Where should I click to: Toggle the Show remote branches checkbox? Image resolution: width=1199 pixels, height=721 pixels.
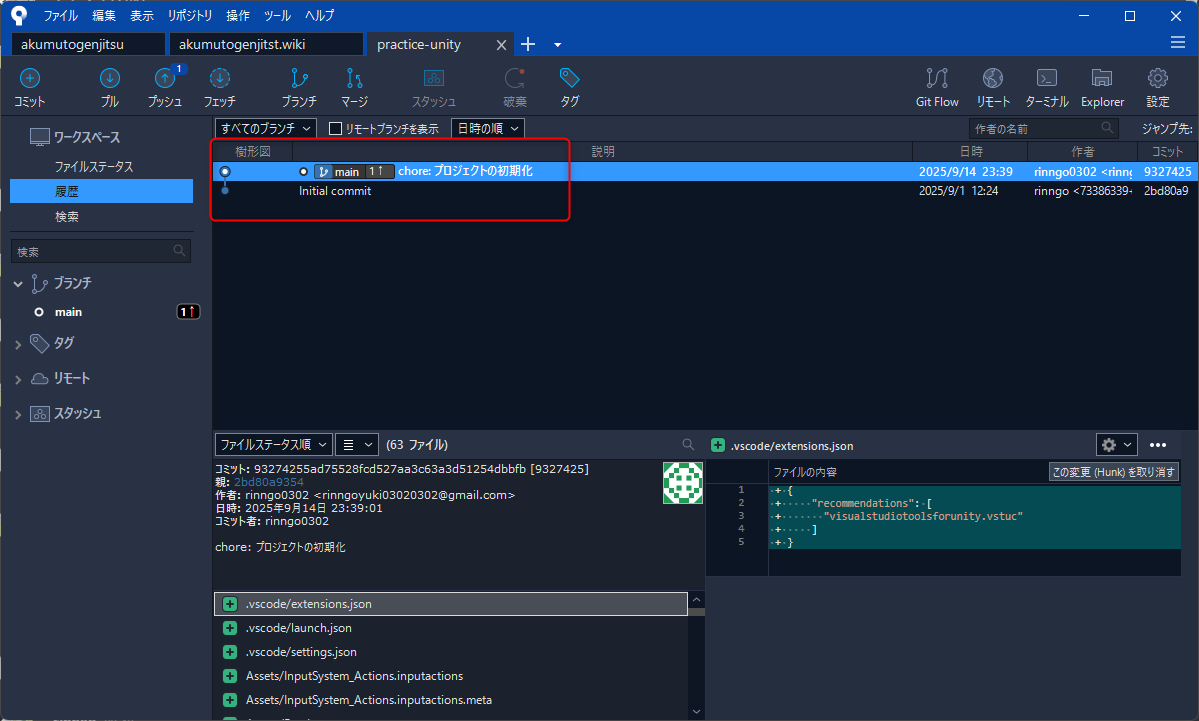tap(335, 128)
